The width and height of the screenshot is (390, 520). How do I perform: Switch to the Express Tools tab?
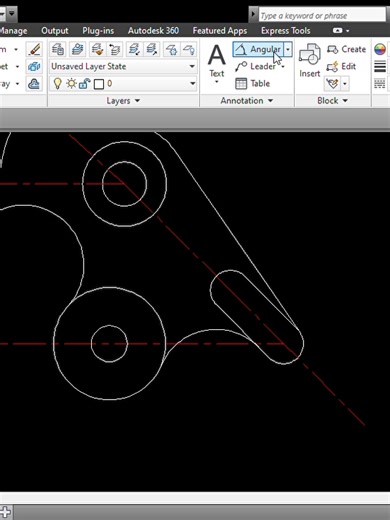coord(286,31)
